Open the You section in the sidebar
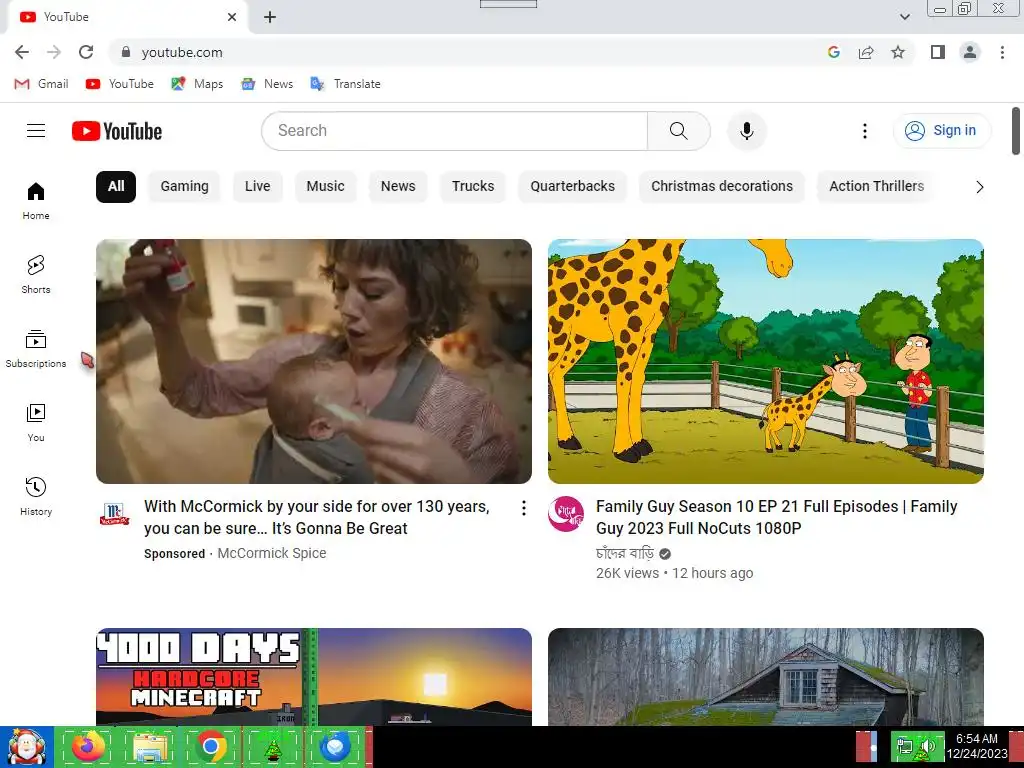The height and width of the screenshot is (768, 1024). point(36,423)
